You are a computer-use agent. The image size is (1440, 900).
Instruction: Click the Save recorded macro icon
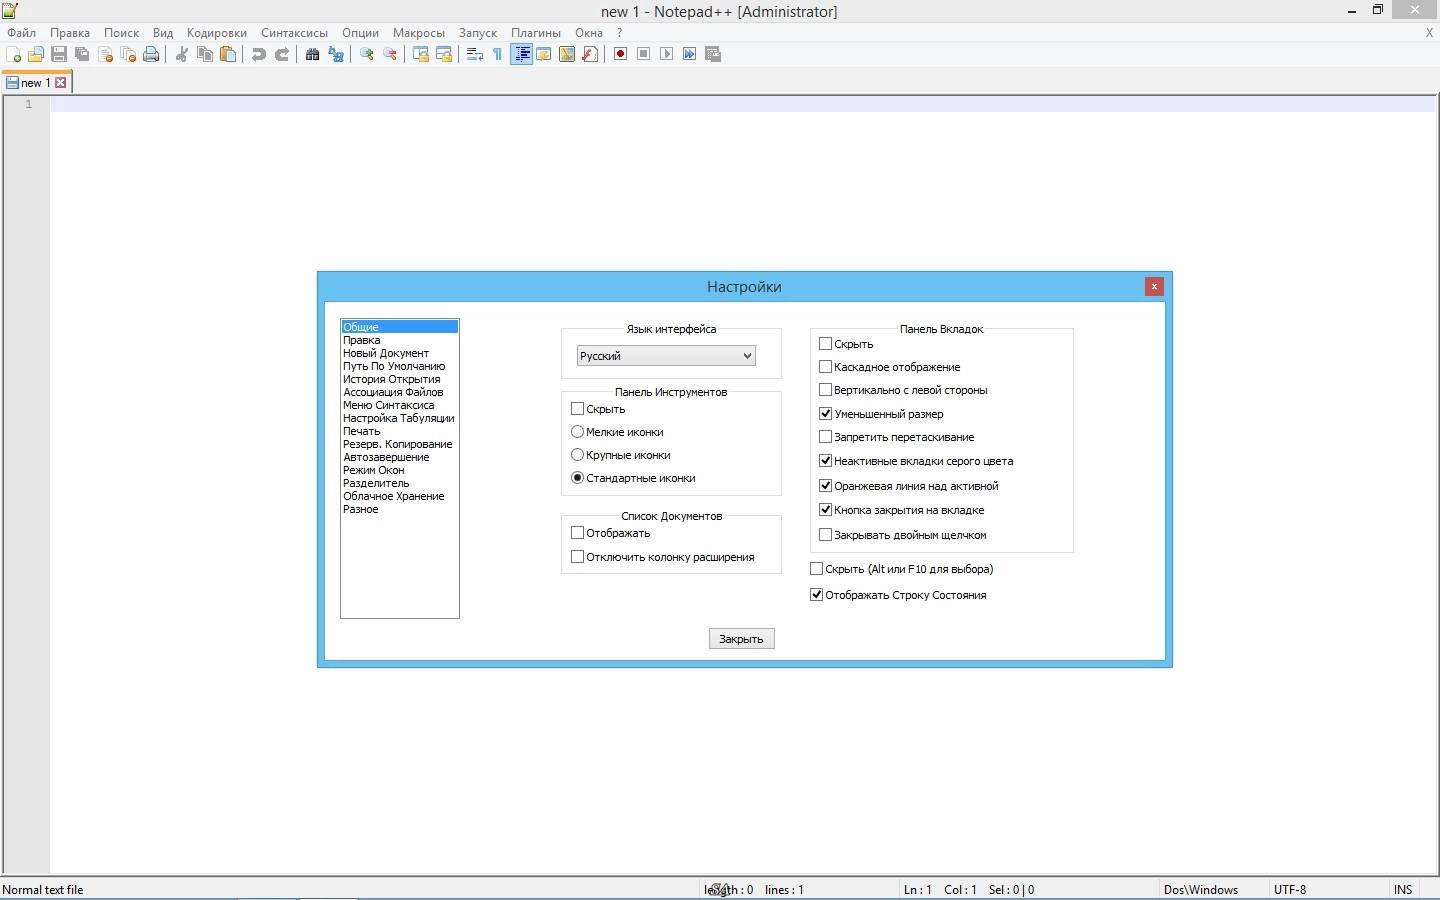(x=713, y=54)
